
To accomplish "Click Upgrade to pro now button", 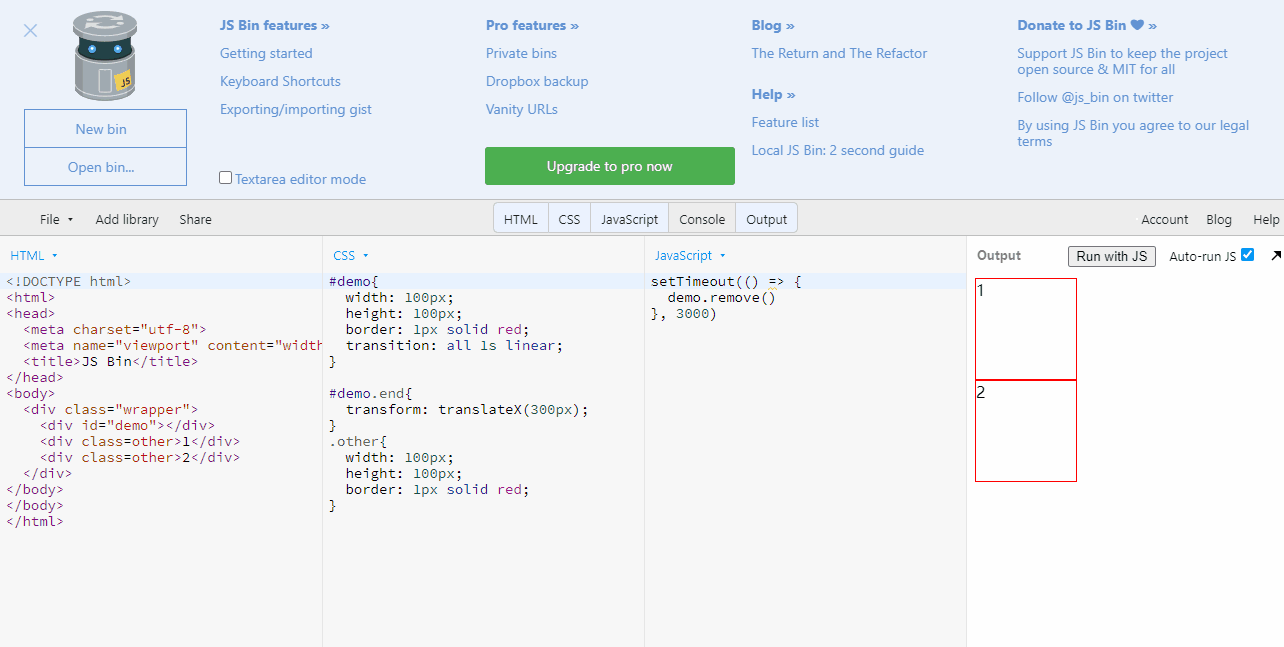I will (x=610, y=166).
